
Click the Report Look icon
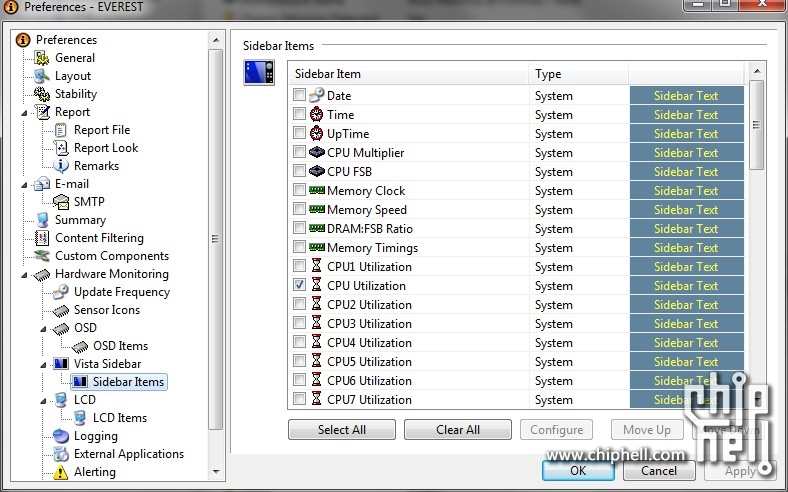[x=61, y=148]
